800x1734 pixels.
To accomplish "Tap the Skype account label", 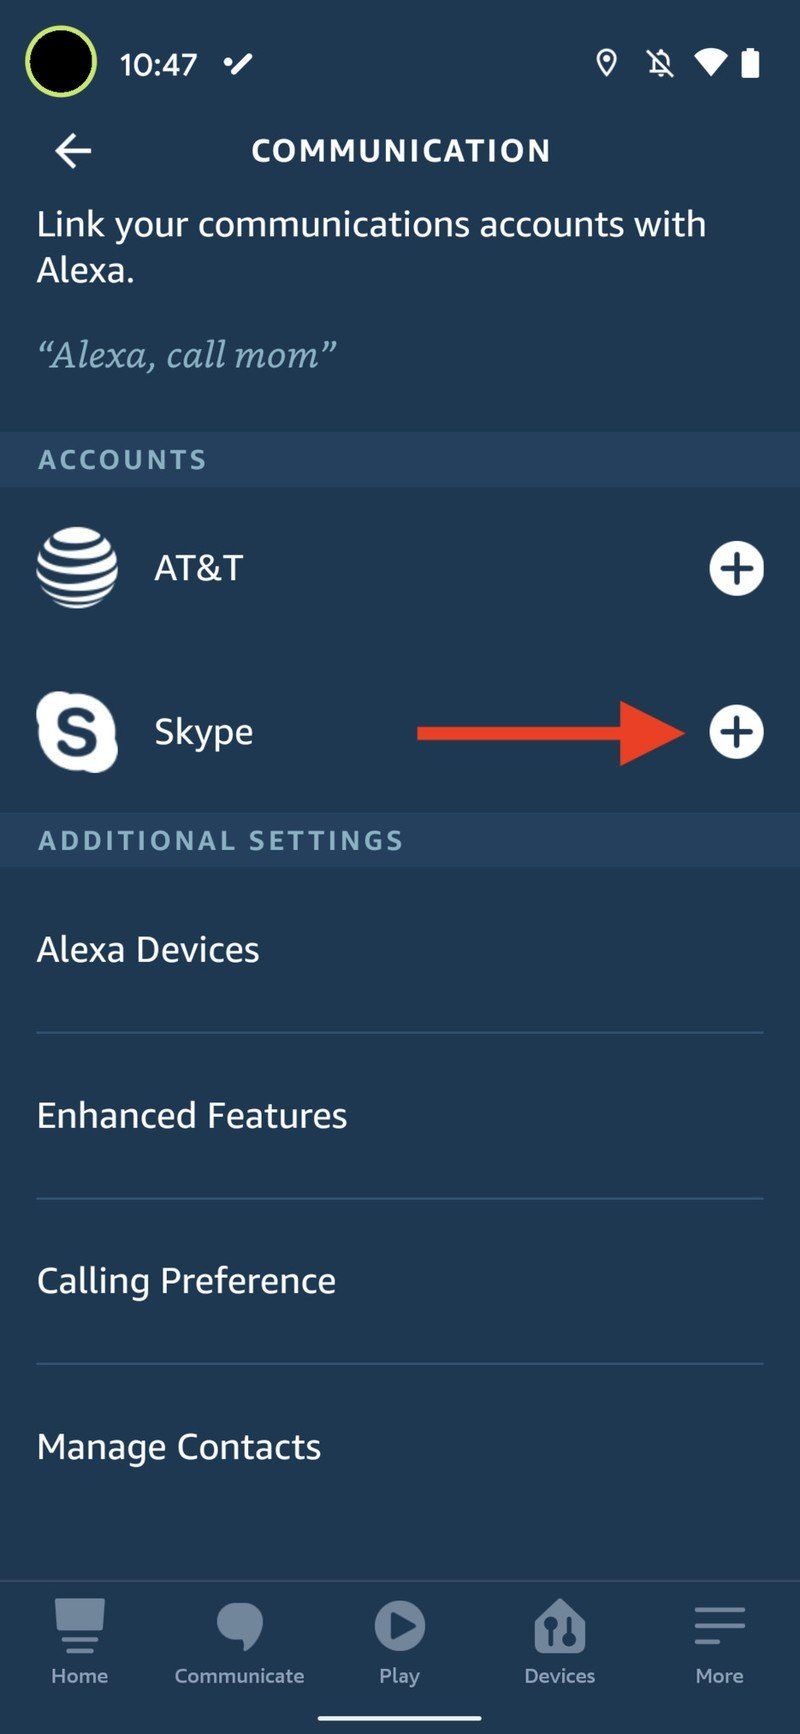I will 203,732.
